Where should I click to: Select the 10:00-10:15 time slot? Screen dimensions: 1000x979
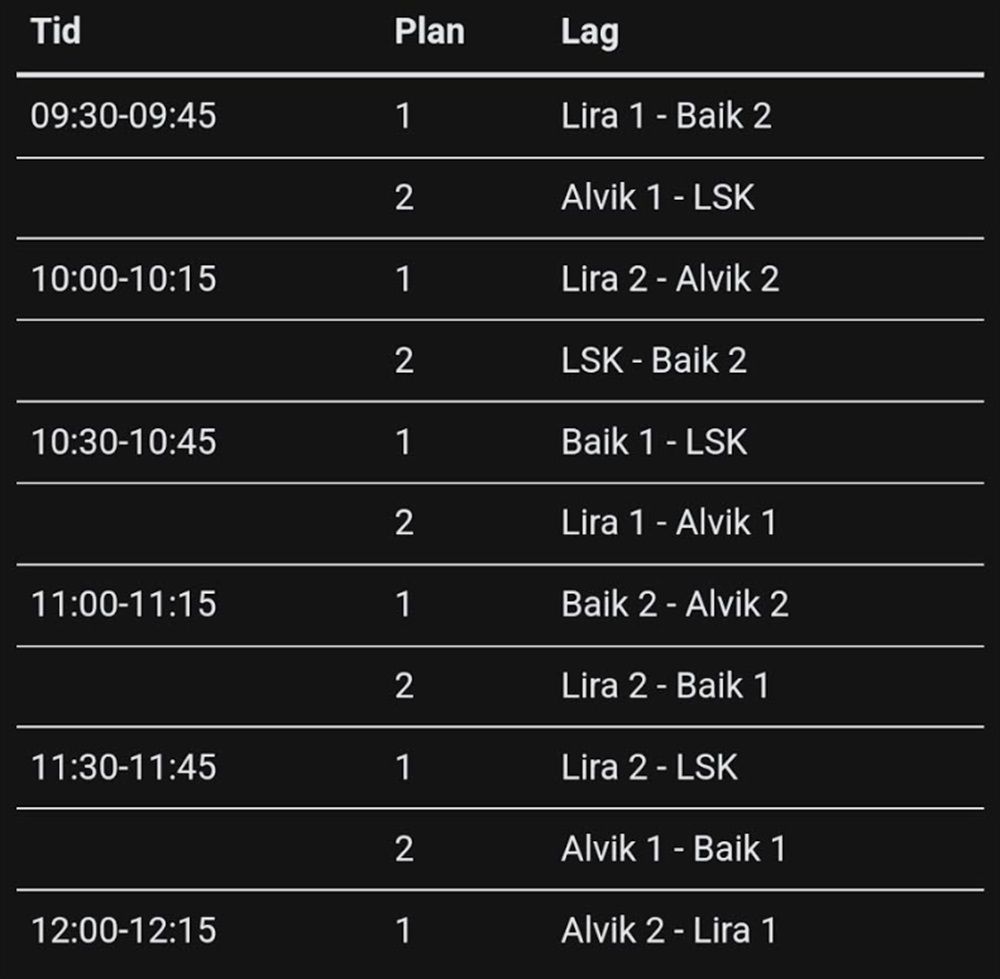pos(123,278)
